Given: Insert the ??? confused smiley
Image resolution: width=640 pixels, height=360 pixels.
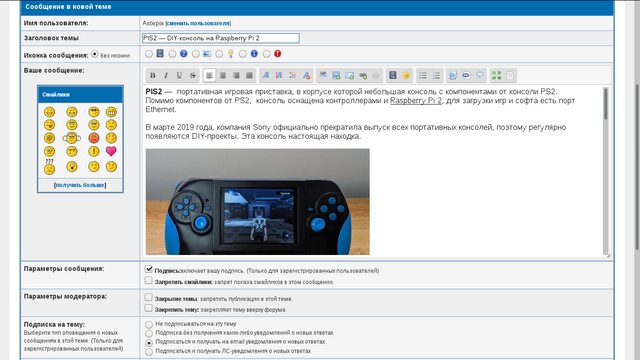Looking at the screenshot, I should [49, 167].
